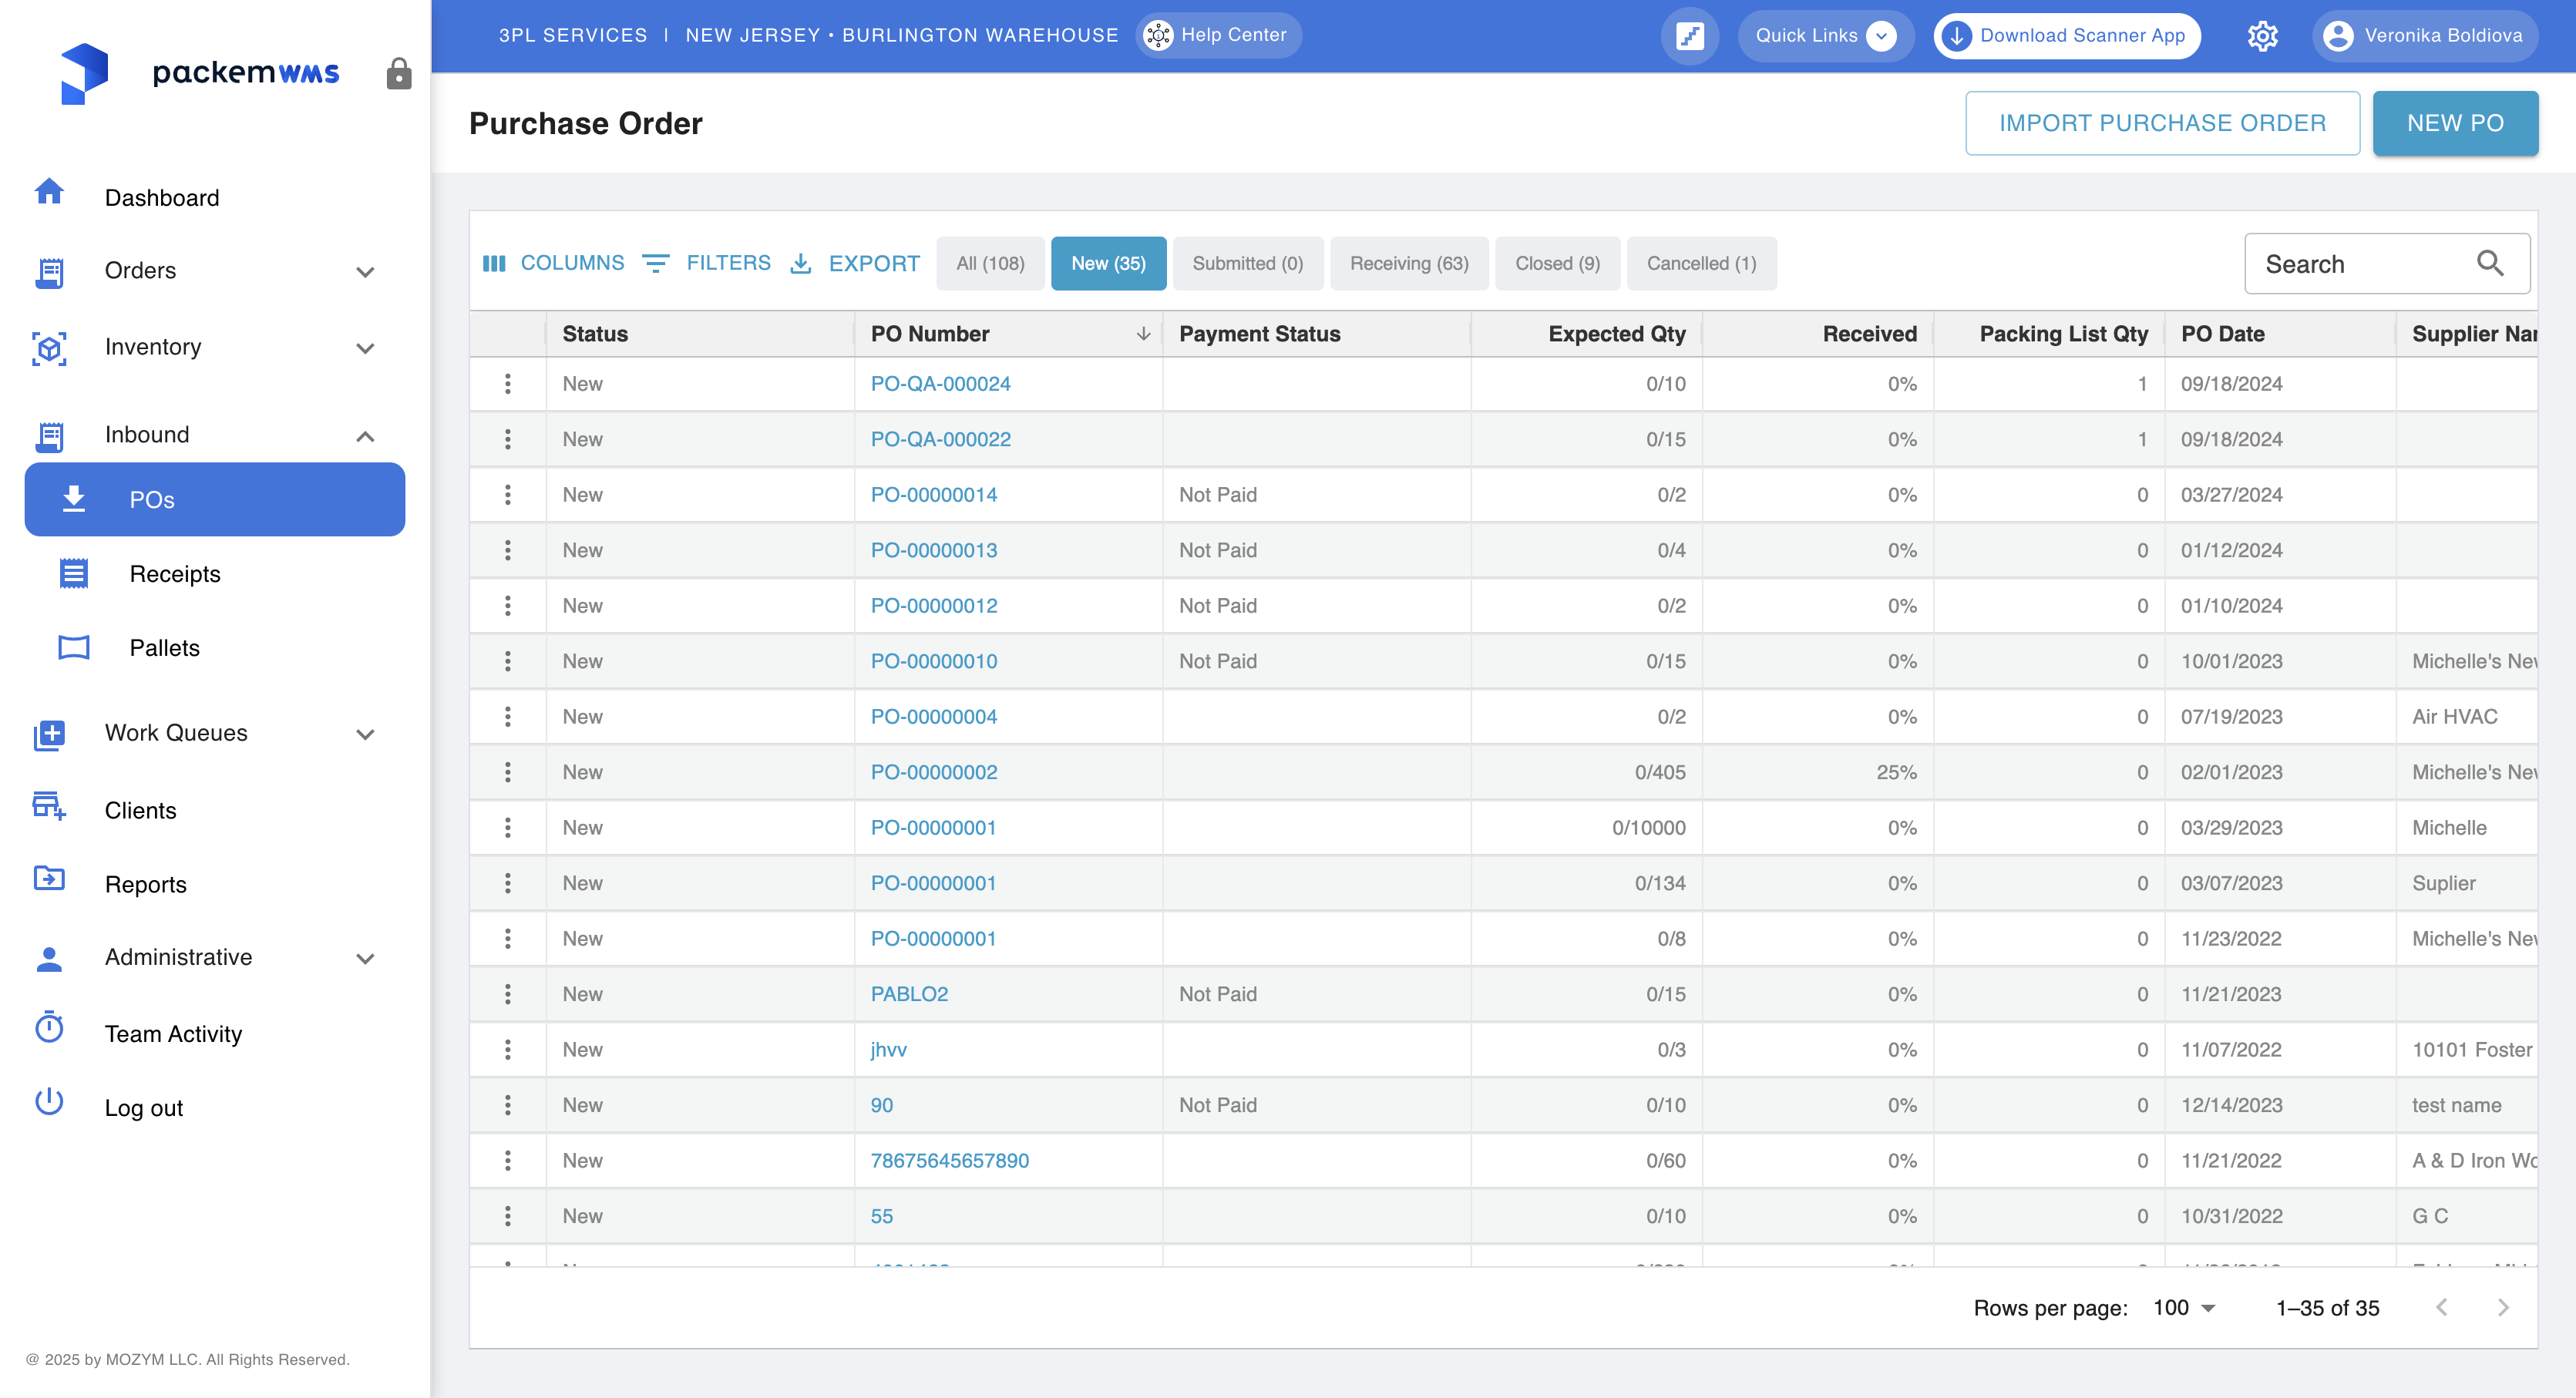Open the settings gear icon
2576x1398 pixels.
pyautogui.click(x=2262, y=36)
